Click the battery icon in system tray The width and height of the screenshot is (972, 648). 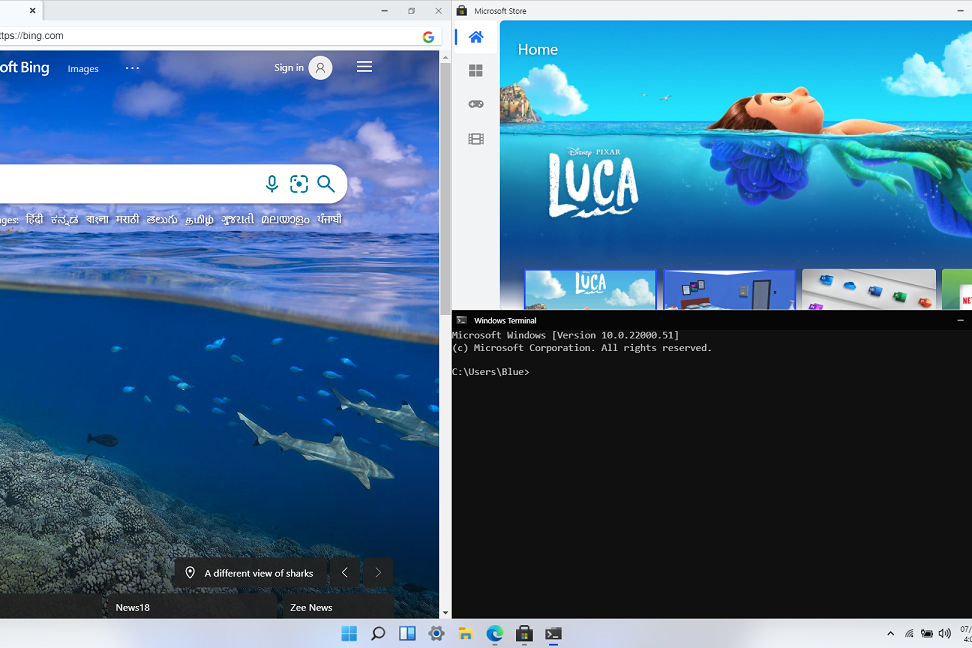pyautogui.click(x=927, y=633)
